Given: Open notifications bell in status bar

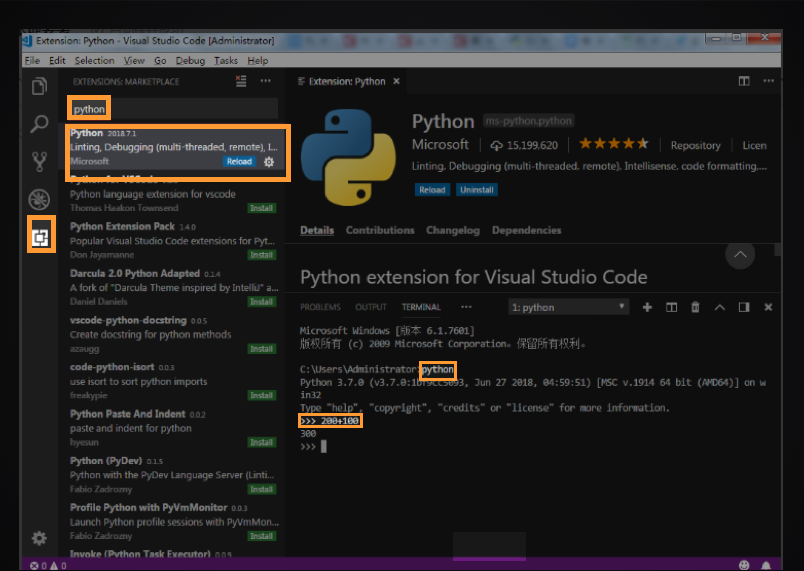Looking at the screenshot, I should pos(766,565).
